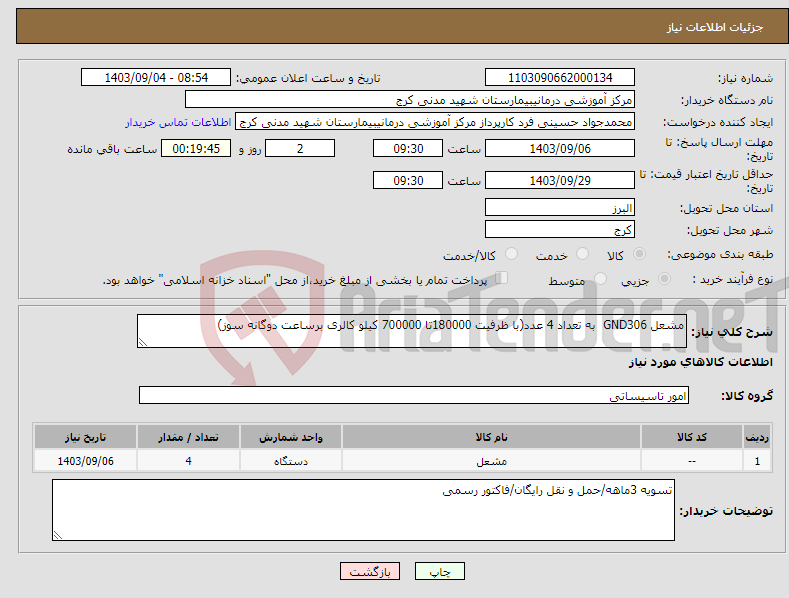This screenshot has height=598, width=789.
Task: Click the delivery city field کرج
Action: click(560, 230)
